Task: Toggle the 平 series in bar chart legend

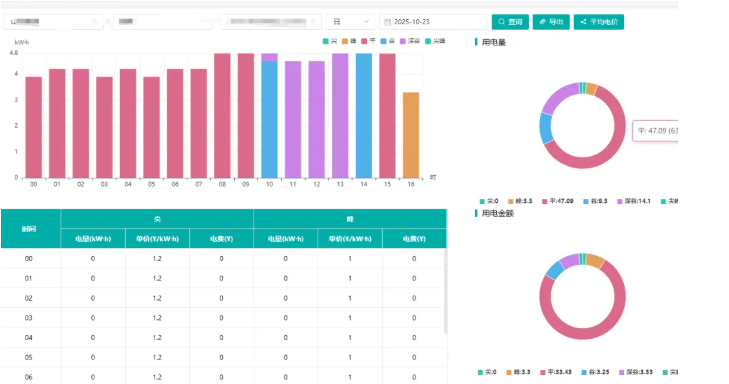Action: point(369,41)
